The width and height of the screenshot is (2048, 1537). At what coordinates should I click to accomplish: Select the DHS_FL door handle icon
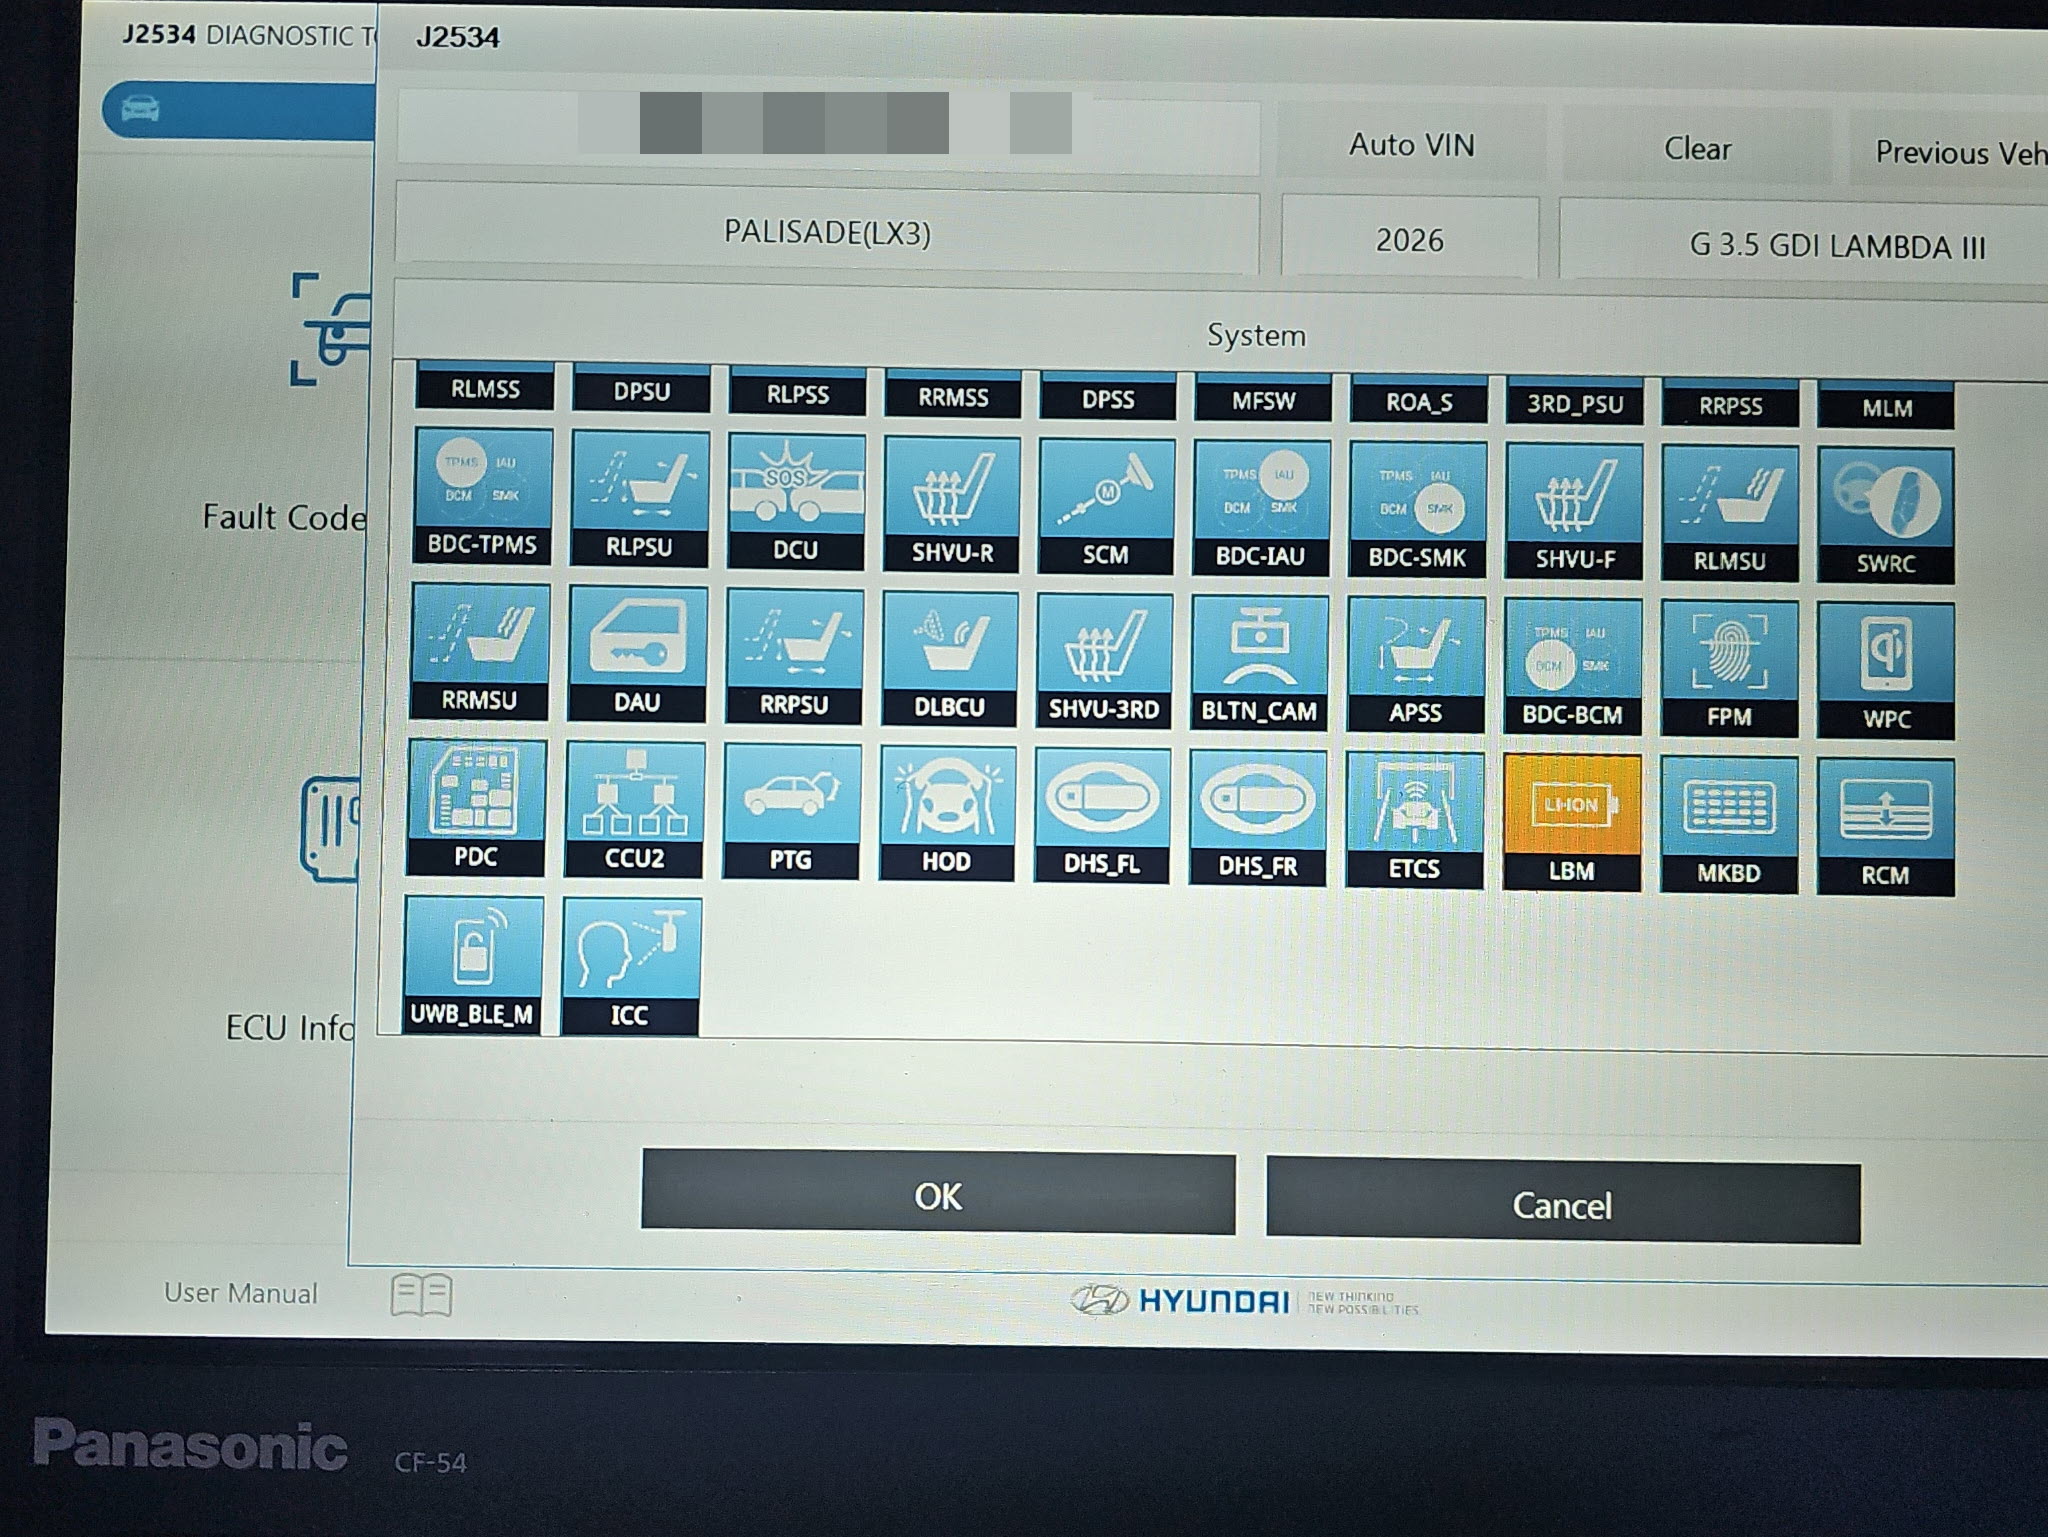[1102, 816]
